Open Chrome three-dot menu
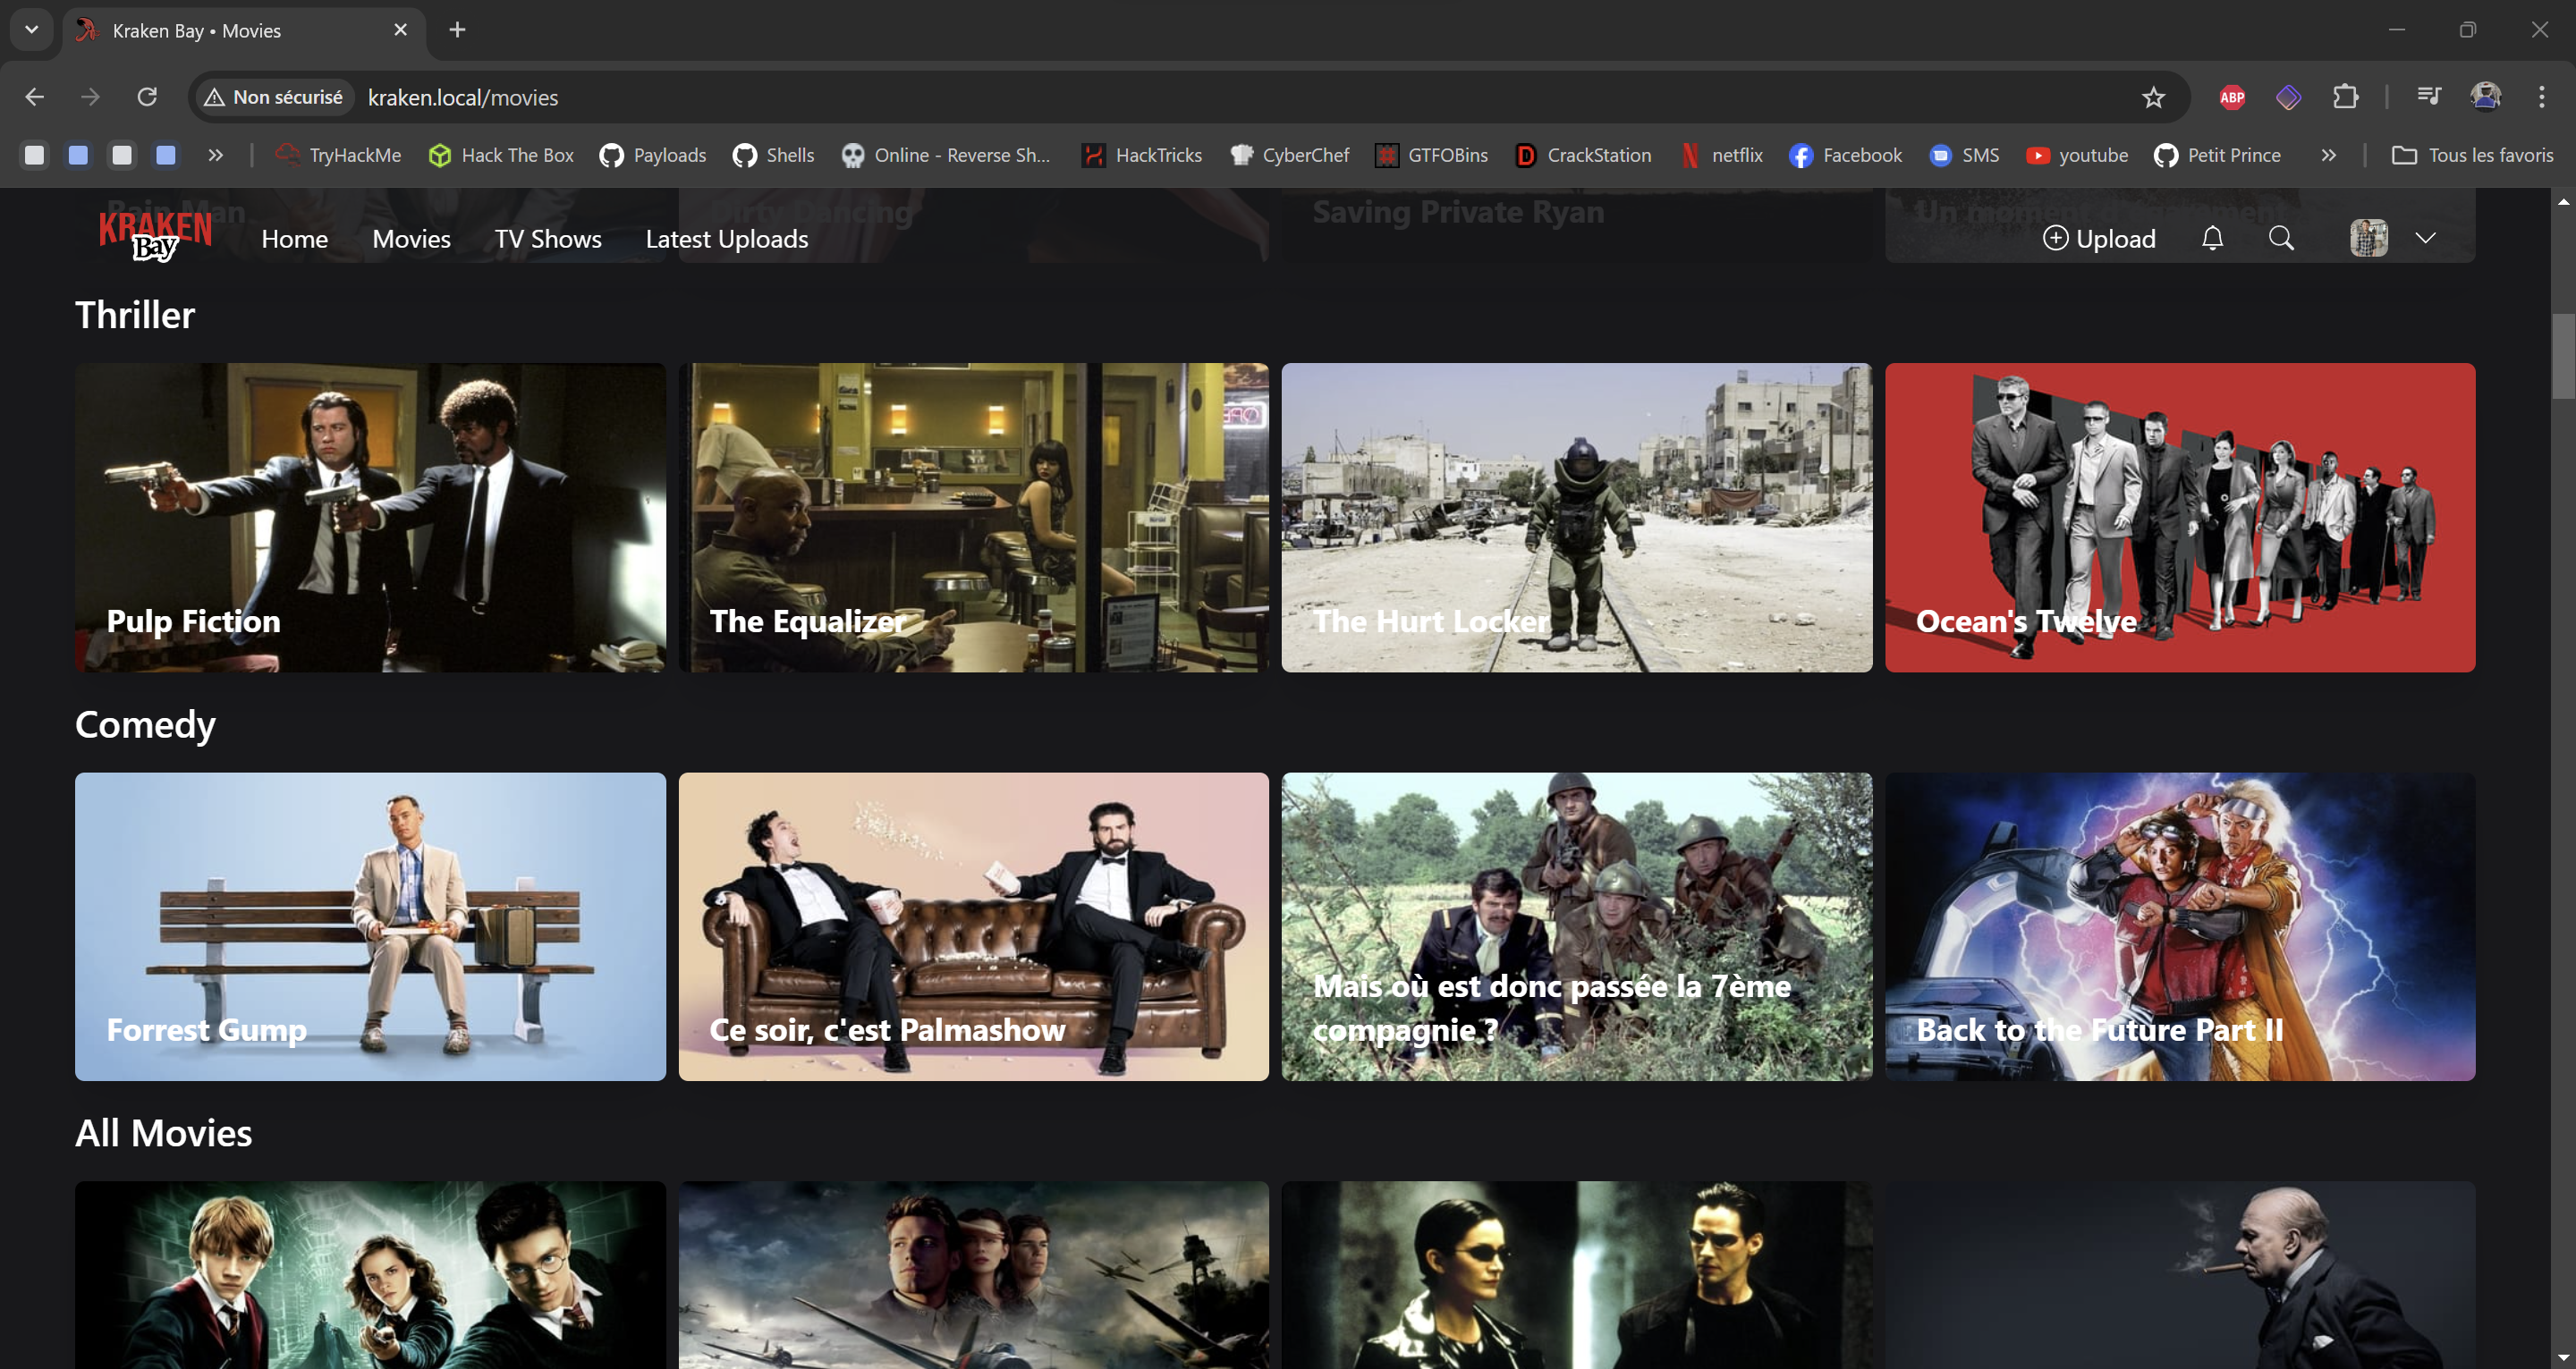The height and width of the screenshot is (1369, 2576). coord(2541,97)
